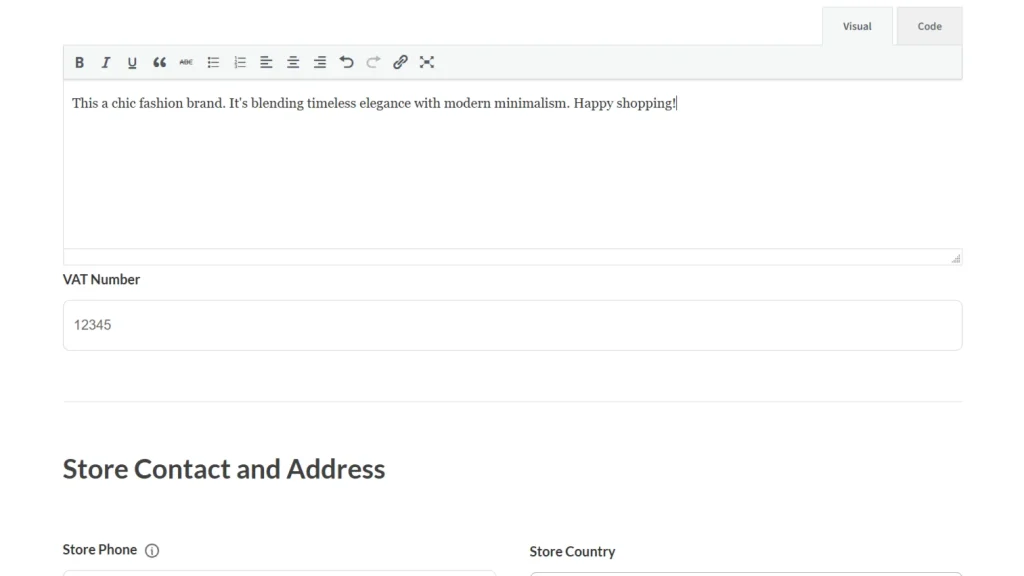Switch to the Code editor tab
Image resolution: width=1024 pixels, height=576 pixels.
coord(929,27)
